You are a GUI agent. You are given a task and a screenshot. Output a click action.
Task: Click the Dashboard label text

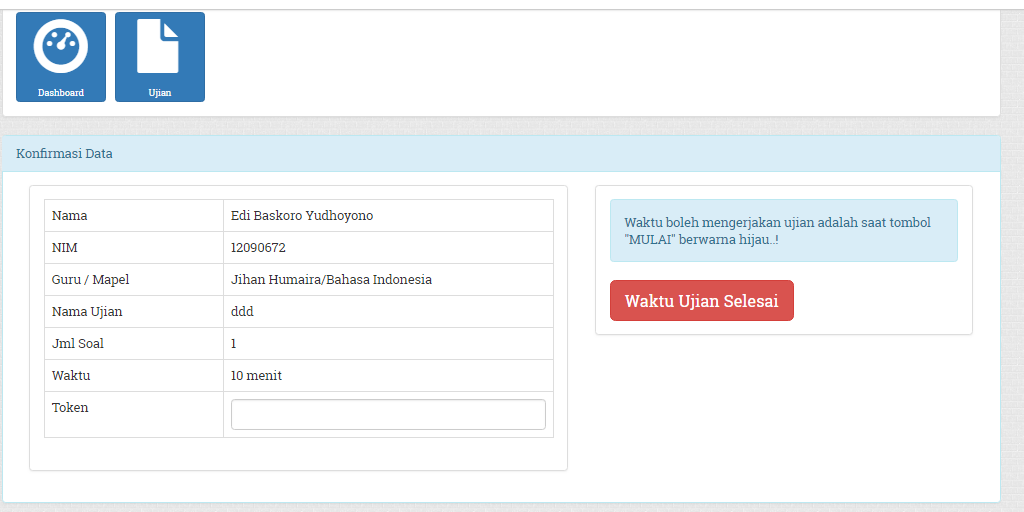(61, 93)
